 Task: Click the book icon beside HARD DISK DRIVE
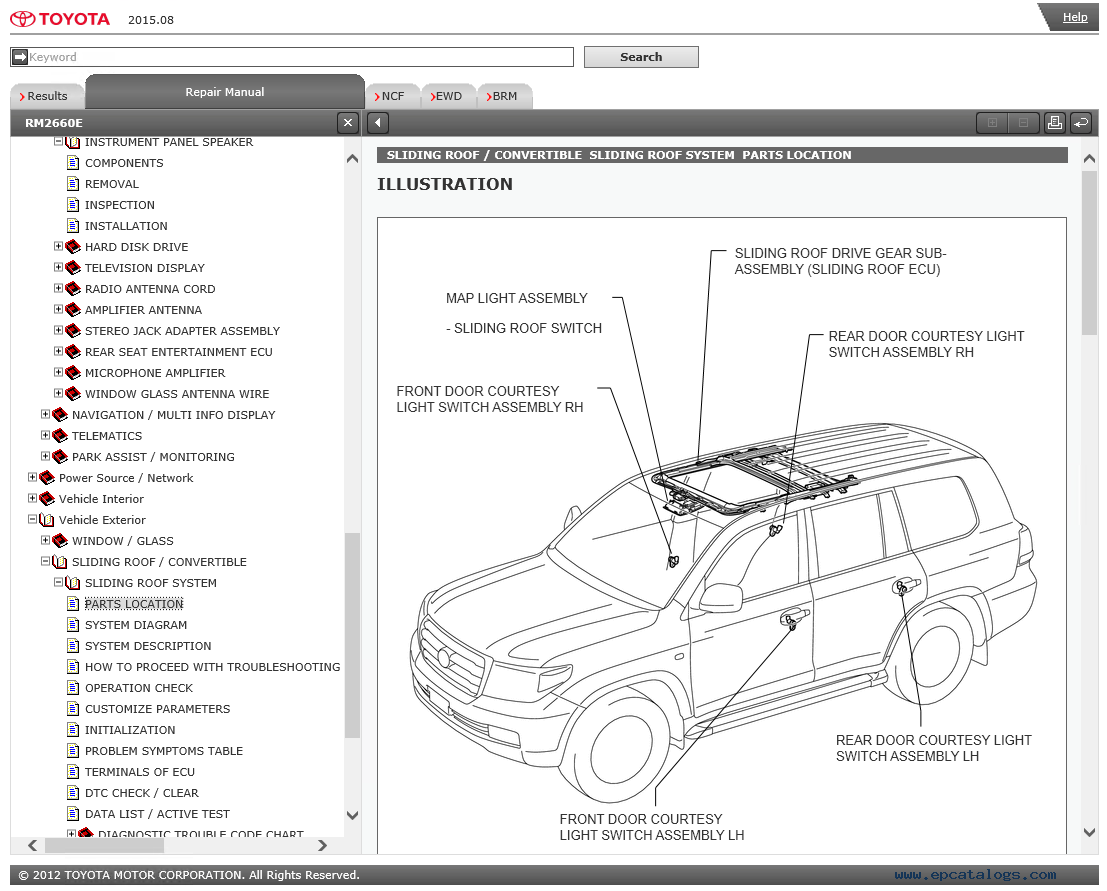(x=73, y=247)
